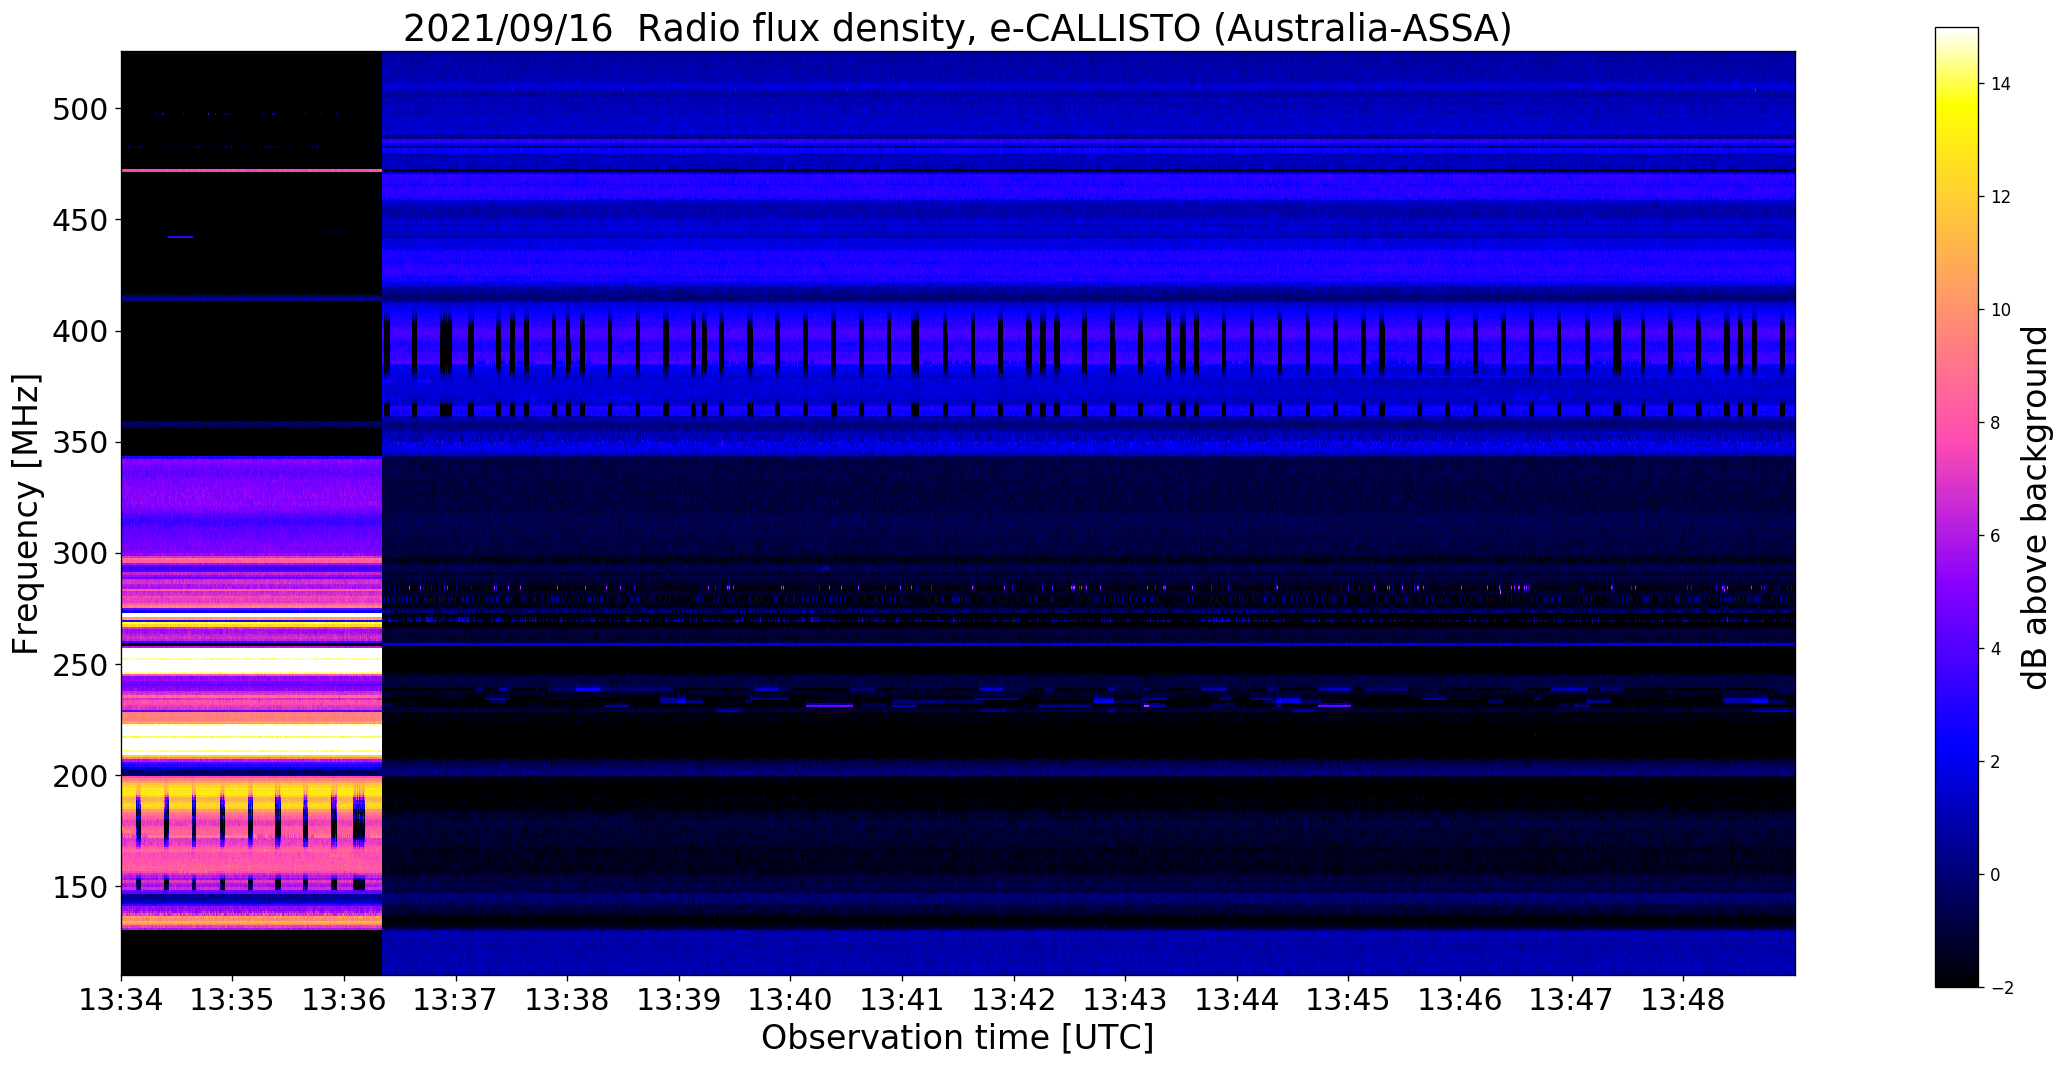2066x1067 pixels.
Task: Click the 13:44 time tick label
Action: (1238, 1000)
